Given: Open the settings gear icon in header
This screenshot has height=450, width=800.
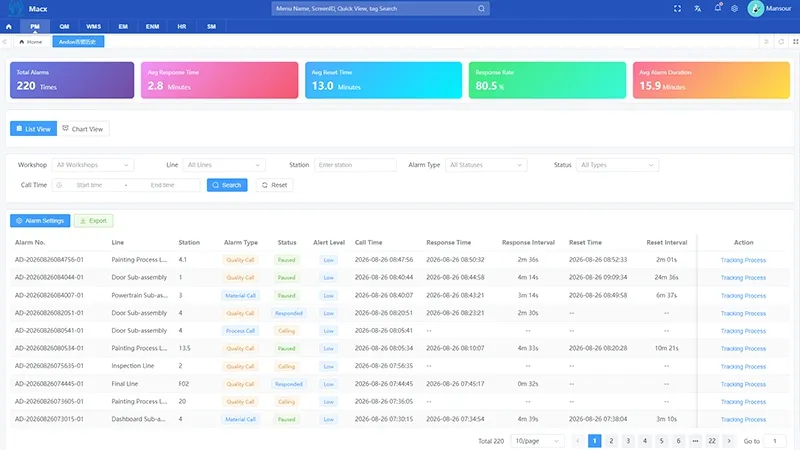Looking at the screenshot, I should [x=734, y=9].
